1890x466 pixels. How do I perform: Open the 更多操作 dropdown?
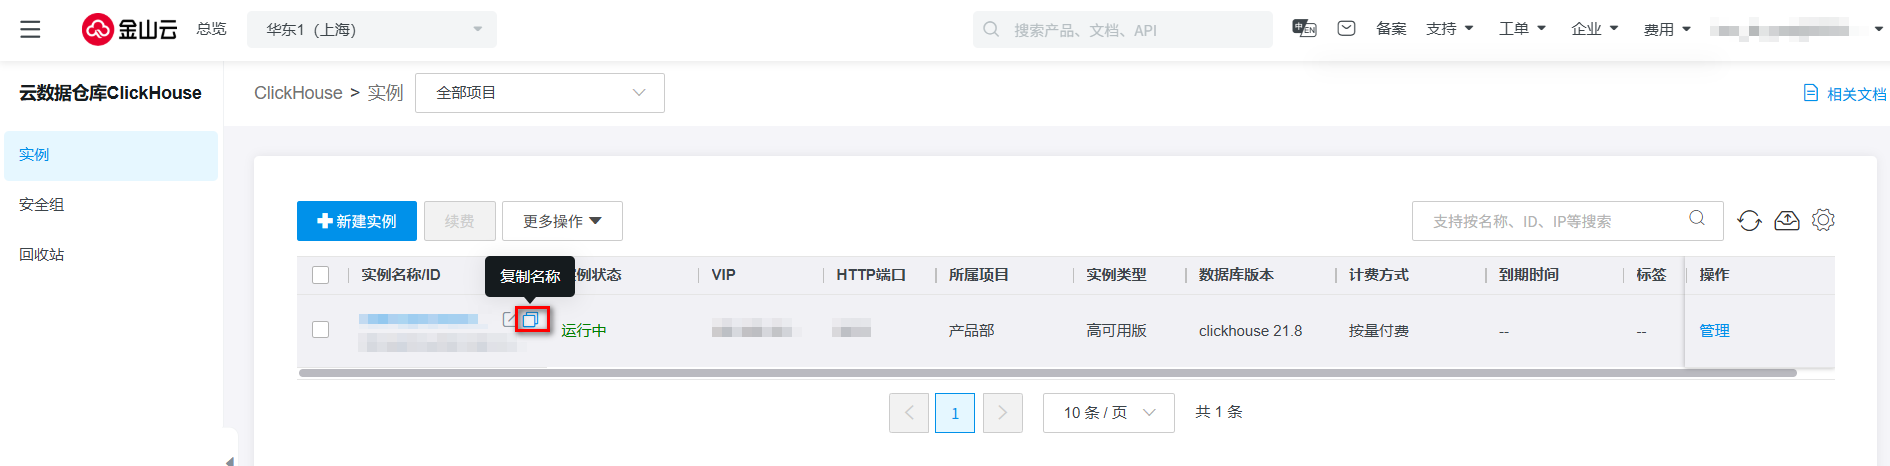(x=562, y=221)
